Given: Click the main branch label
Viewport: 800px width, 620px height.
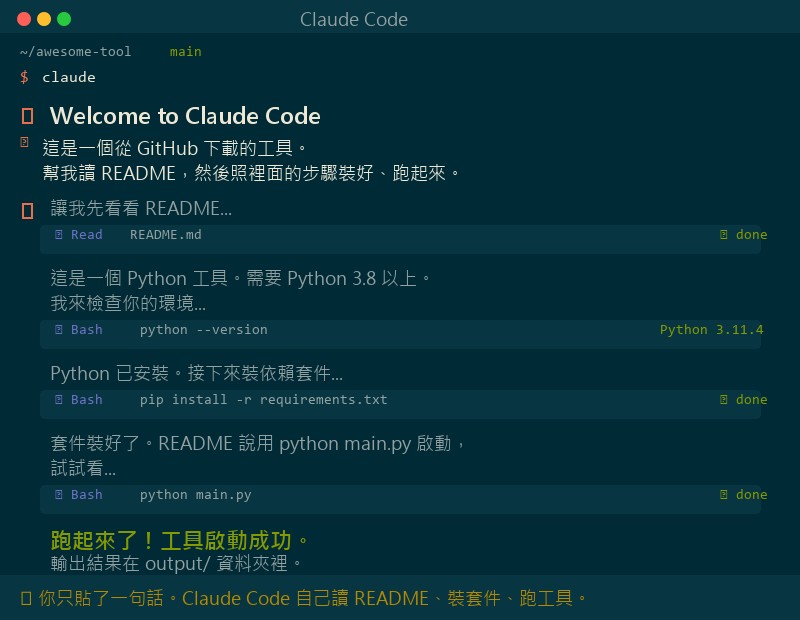Looking at the screenshot, I should point(186,52).
